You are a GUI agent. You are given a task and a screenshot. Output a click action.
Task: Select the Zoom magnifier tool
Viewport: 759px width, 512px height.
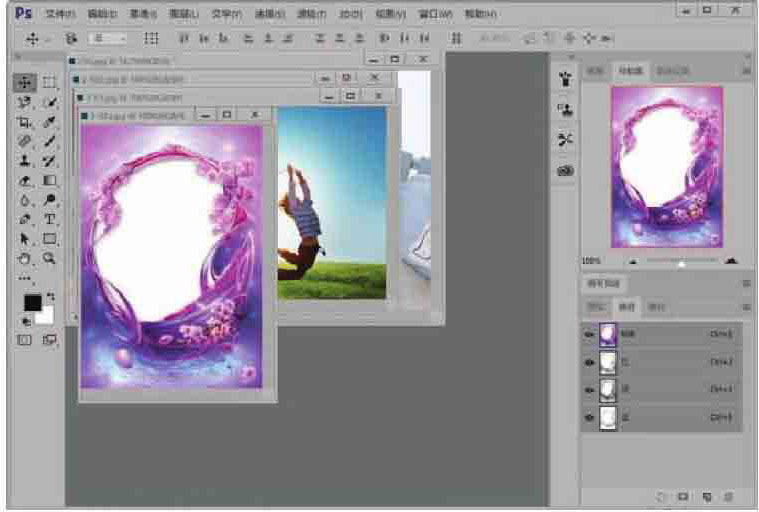(49, 258)
